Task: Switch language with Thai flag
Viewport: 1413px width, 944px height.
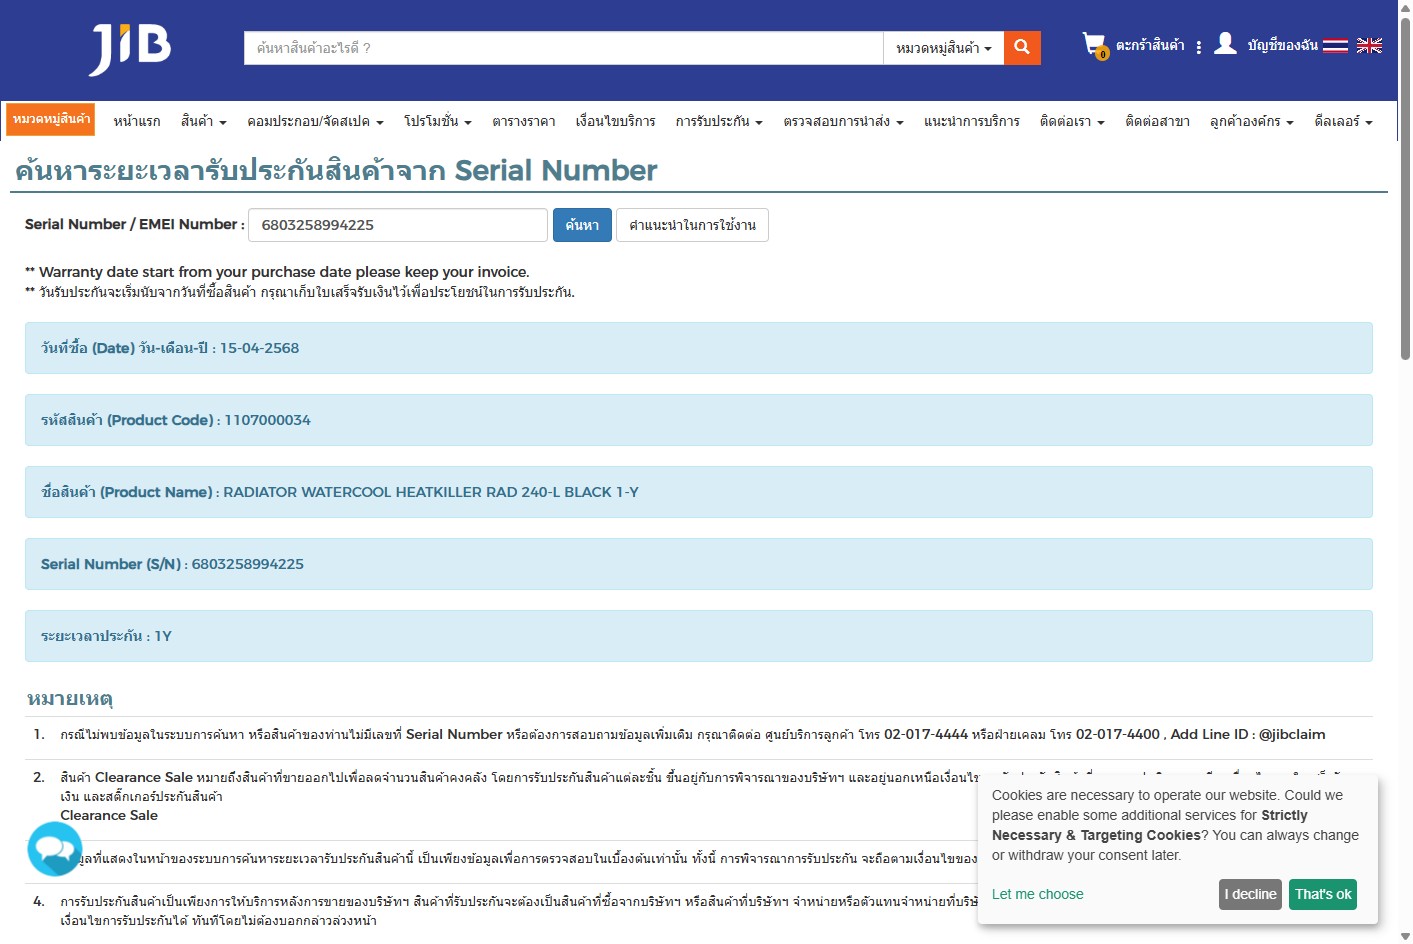Action: click(x=1335, y=45)
